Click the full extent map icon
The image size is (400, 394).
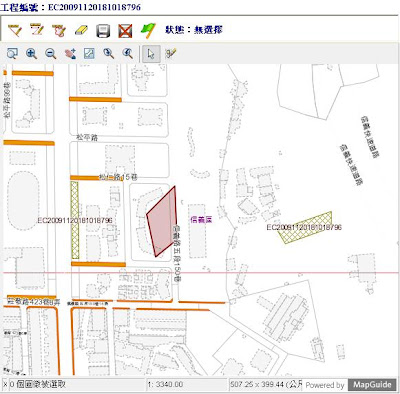tap(89, 53)
